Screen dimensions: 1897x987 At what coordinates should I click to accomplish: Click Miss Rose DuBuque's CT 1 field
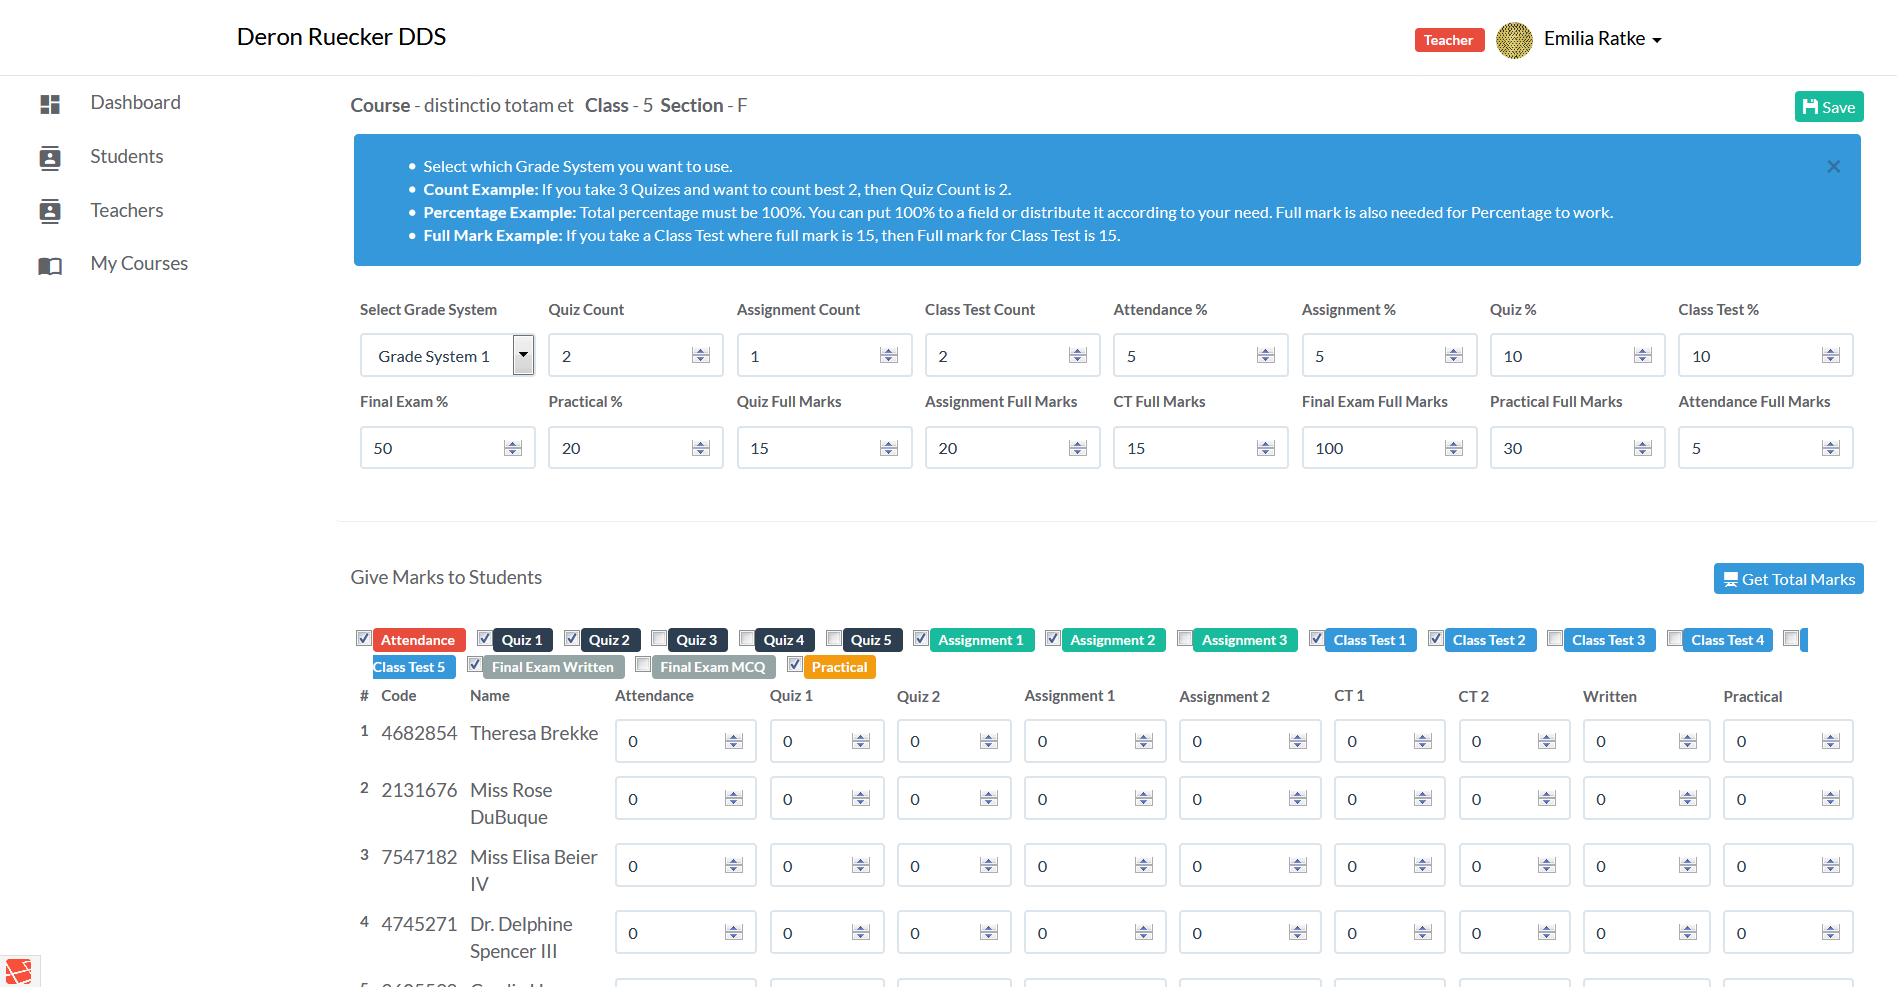tap(1389, 799)
